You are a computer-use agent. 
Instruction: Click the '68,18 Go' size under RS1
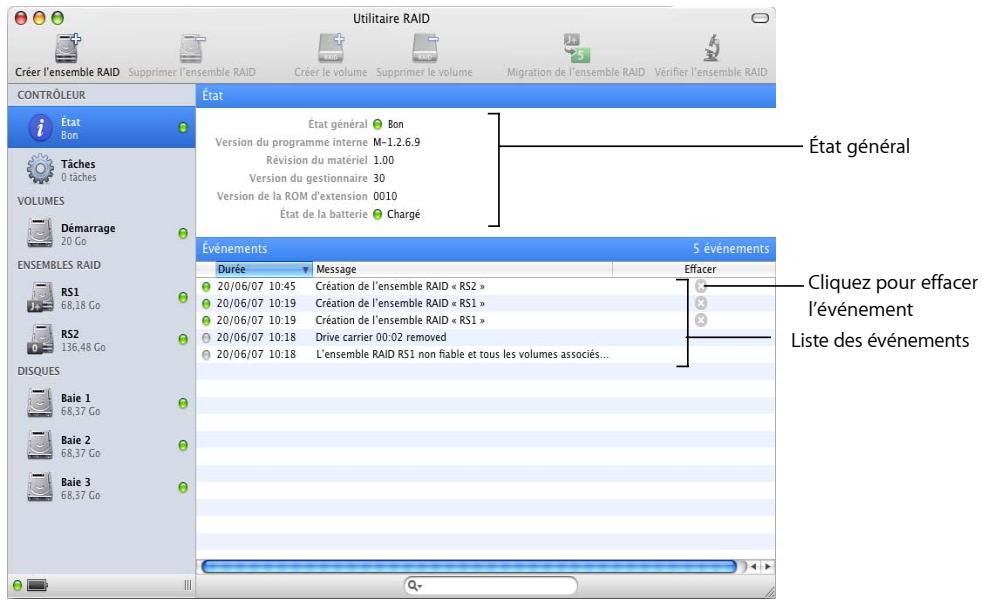(x=81, y=305)
